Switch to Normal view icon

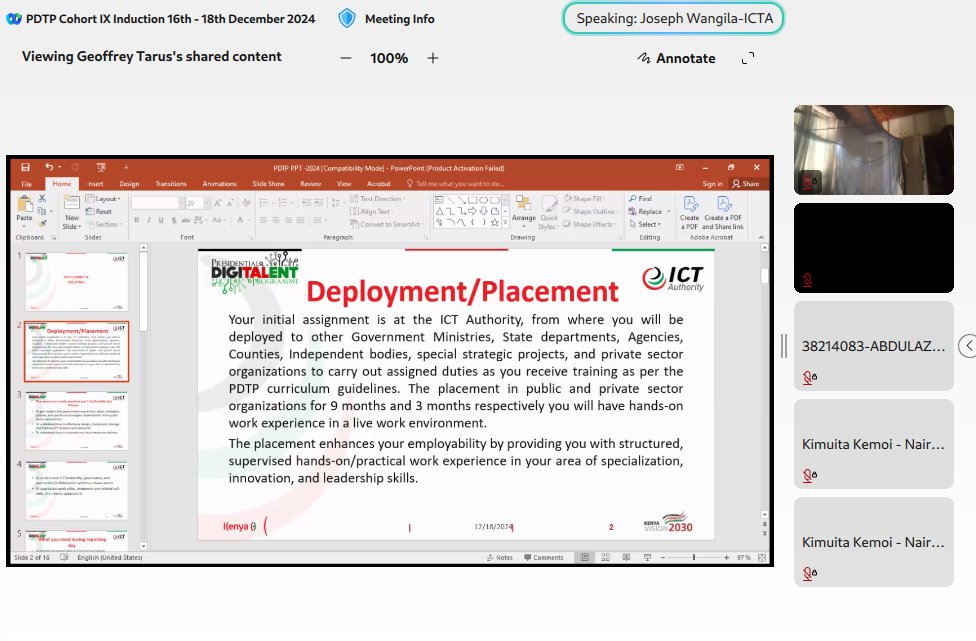[x=585, y=558]
